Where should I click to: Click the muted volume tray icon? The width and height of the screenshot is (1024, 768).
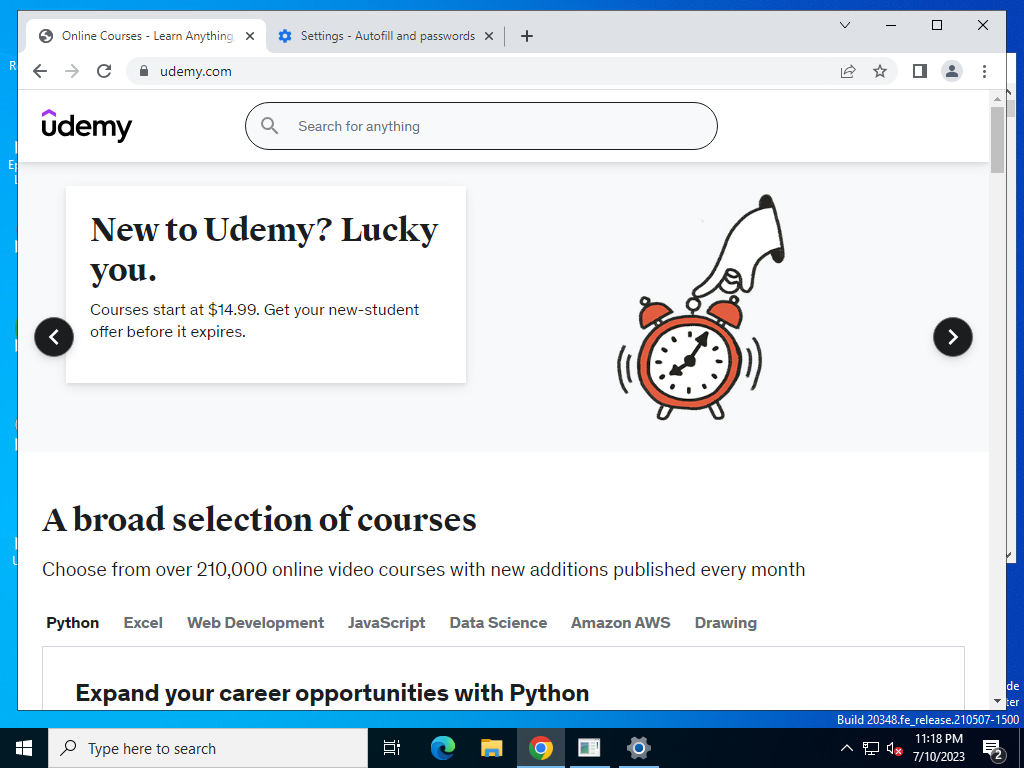895,748
